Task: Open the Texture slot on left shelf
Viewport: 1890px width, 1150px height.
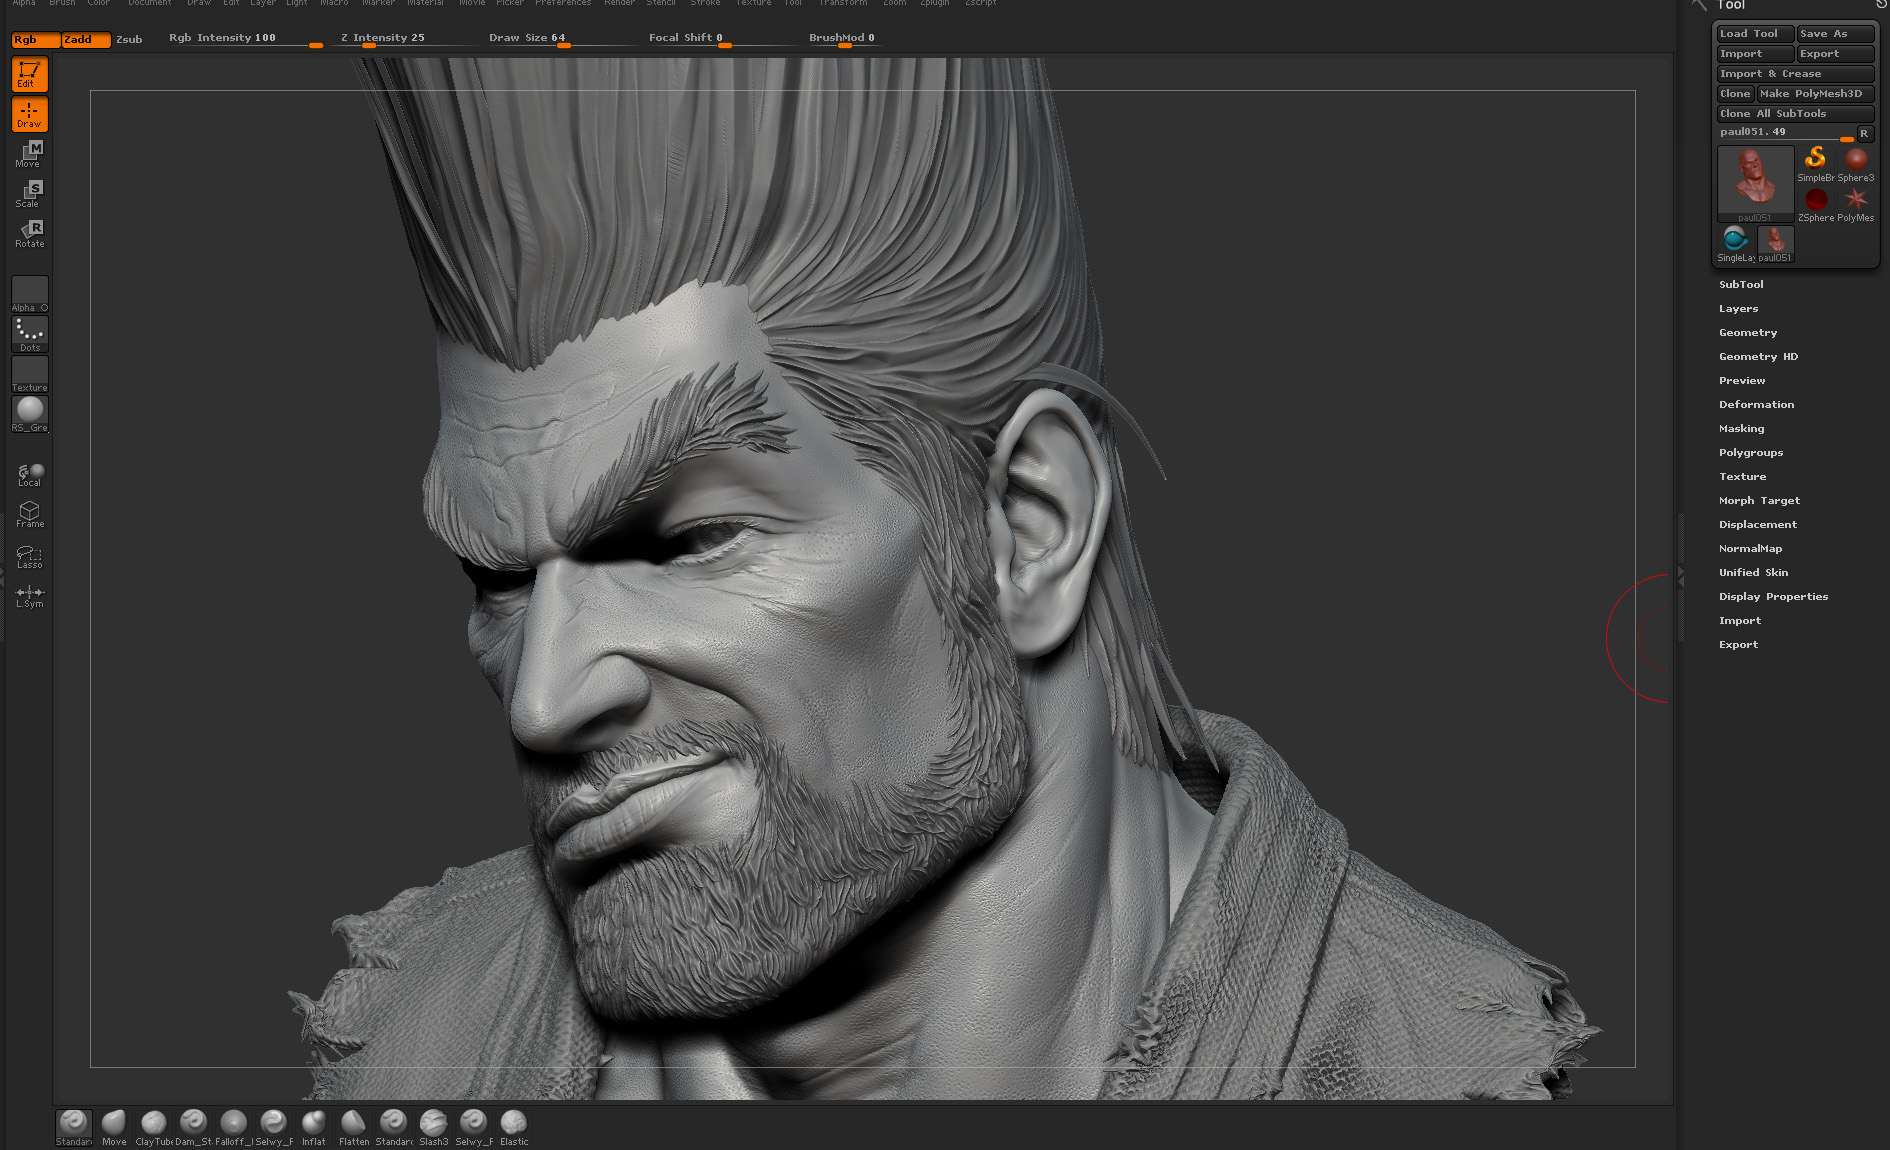Action: pos(29,374)
